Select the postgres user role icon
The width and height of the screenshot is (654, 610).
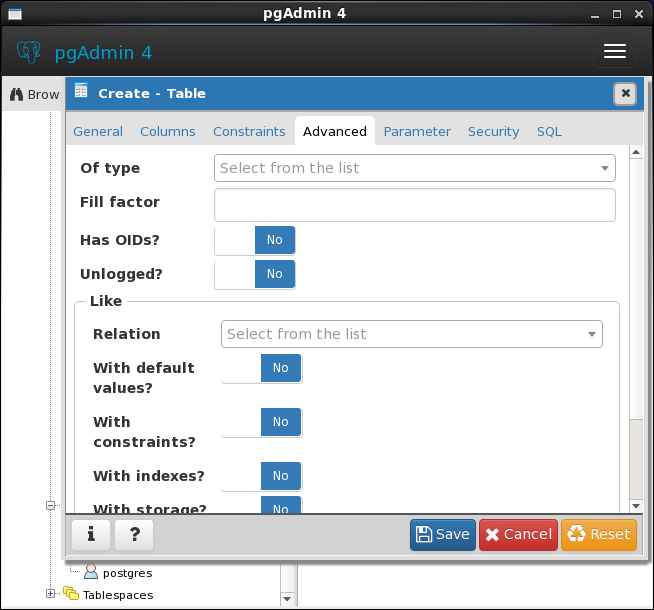tap(91, 572)
